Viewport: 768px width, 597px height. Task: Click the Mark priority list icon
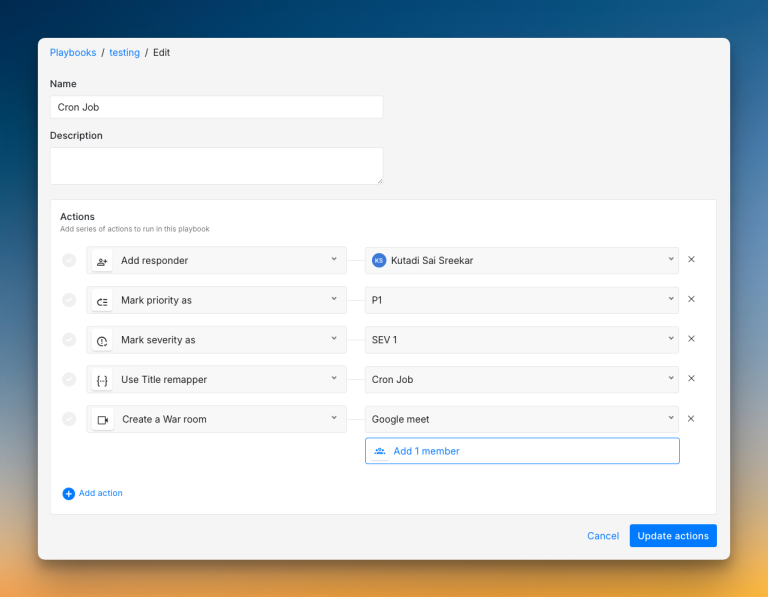(102, 301)
